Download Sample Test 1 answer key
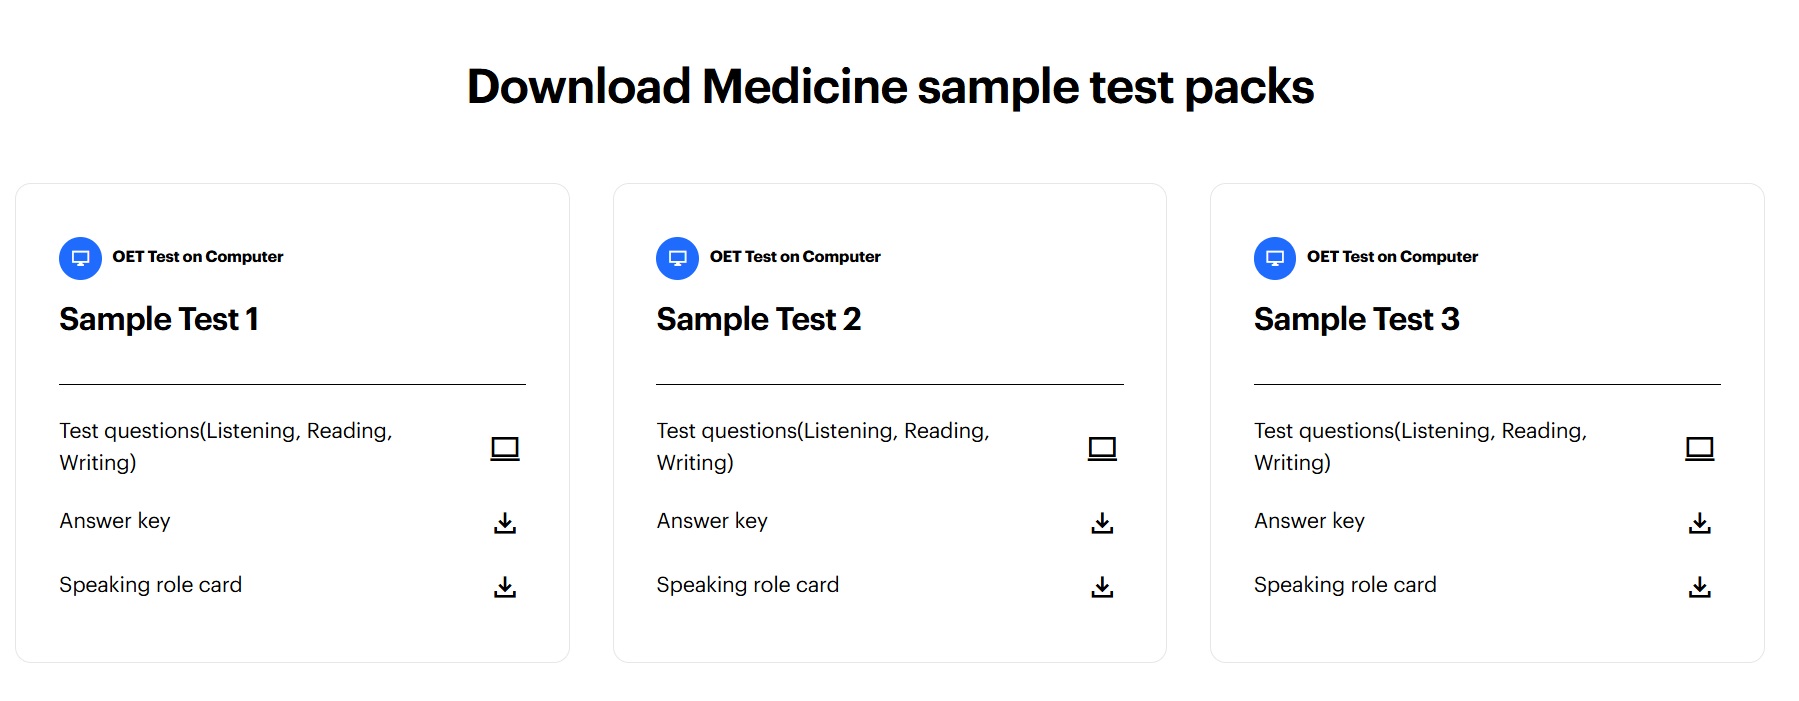This screenshot has height=701, width=1799. click(505, 523)
